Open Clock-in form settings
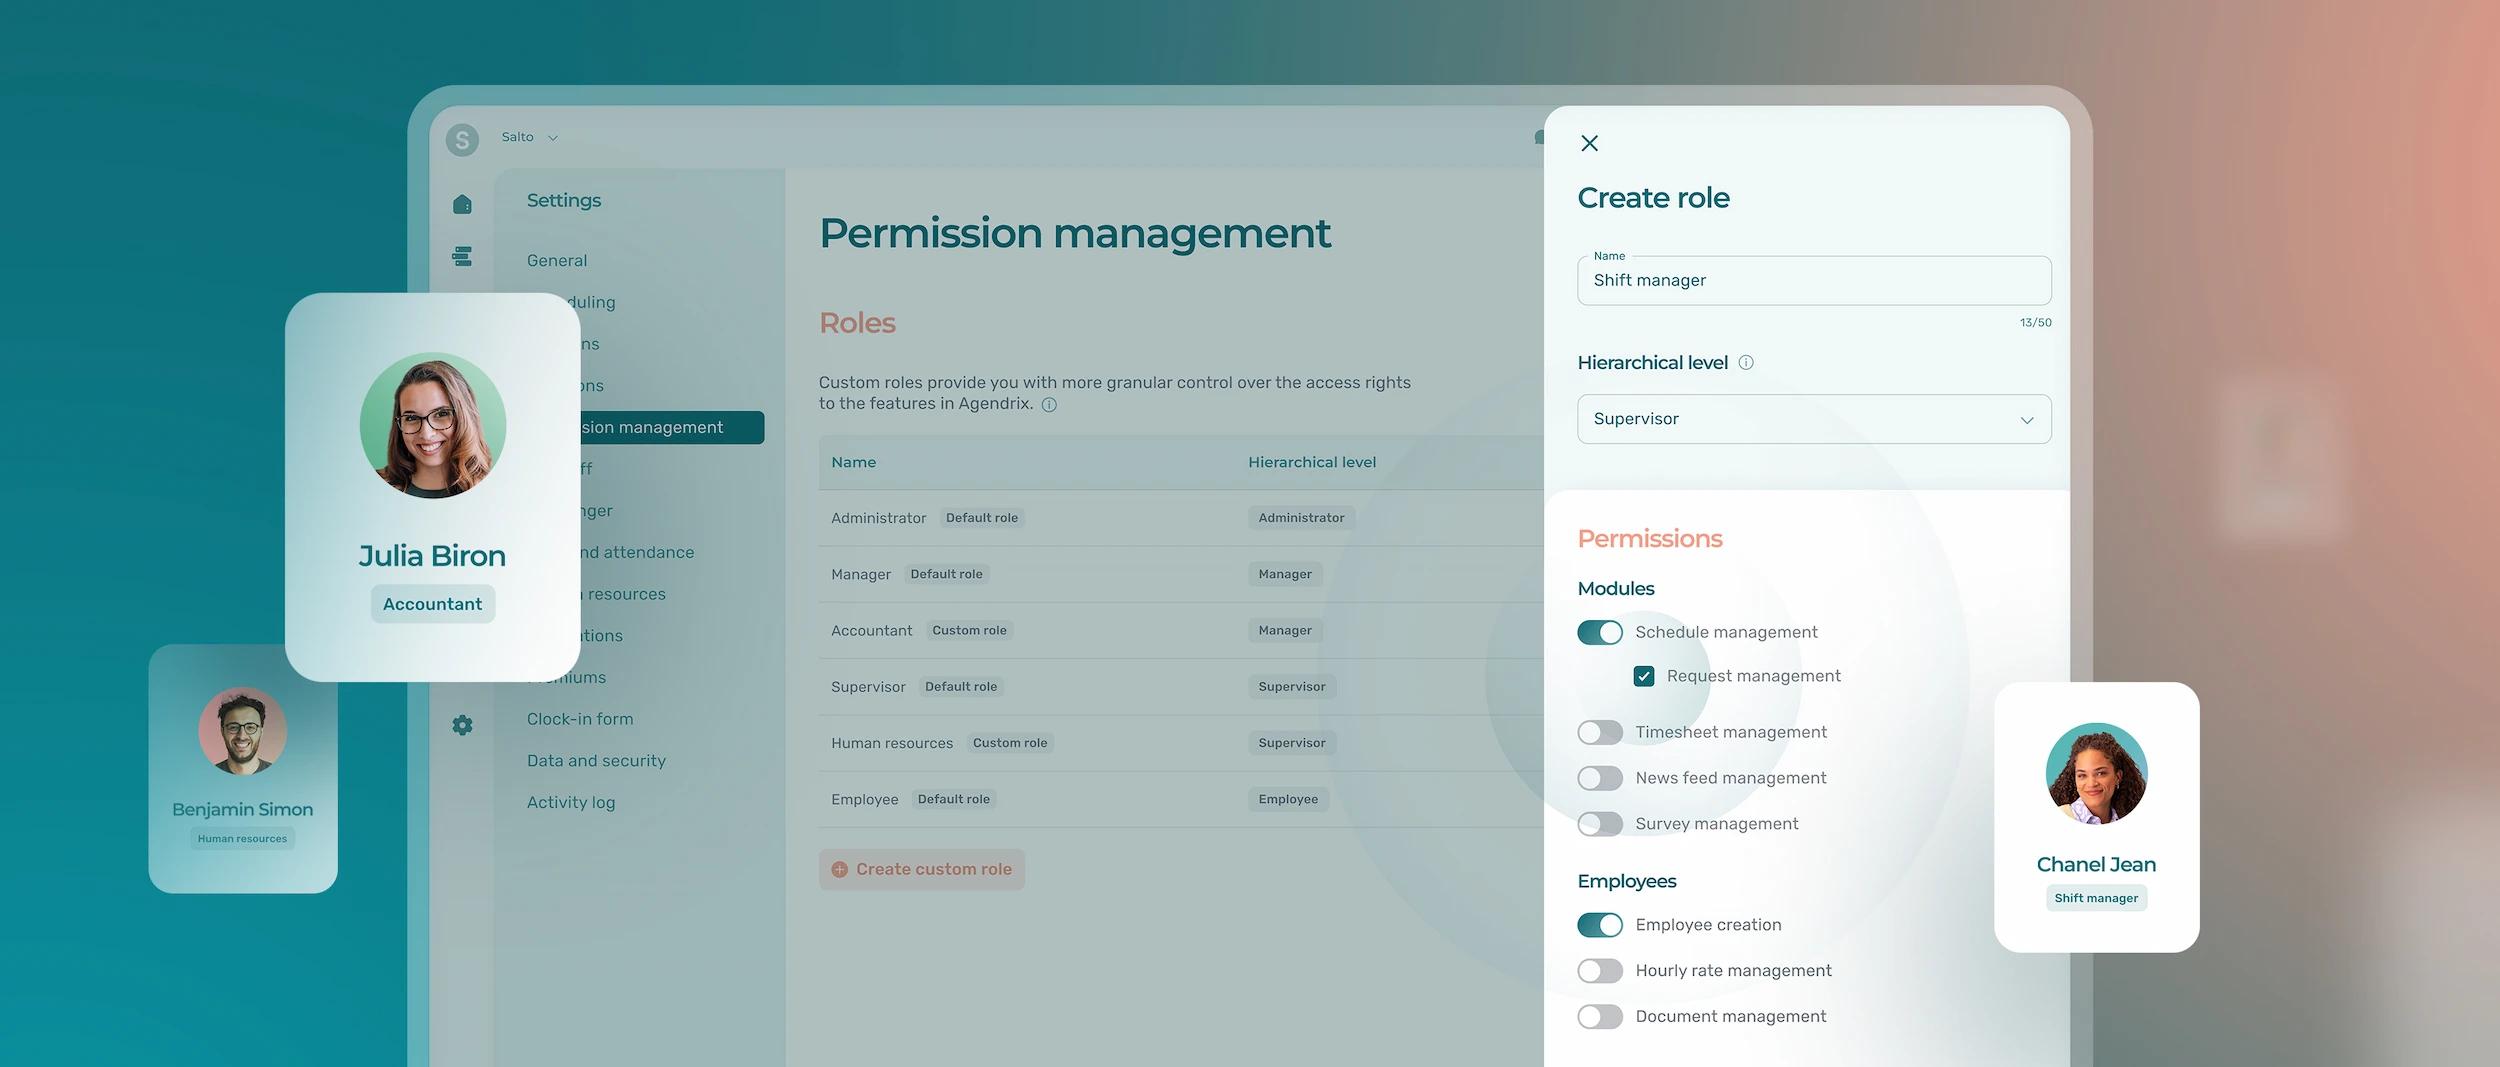The image size is (2500, 1067). pyautogui.click(x=580, y=719)
